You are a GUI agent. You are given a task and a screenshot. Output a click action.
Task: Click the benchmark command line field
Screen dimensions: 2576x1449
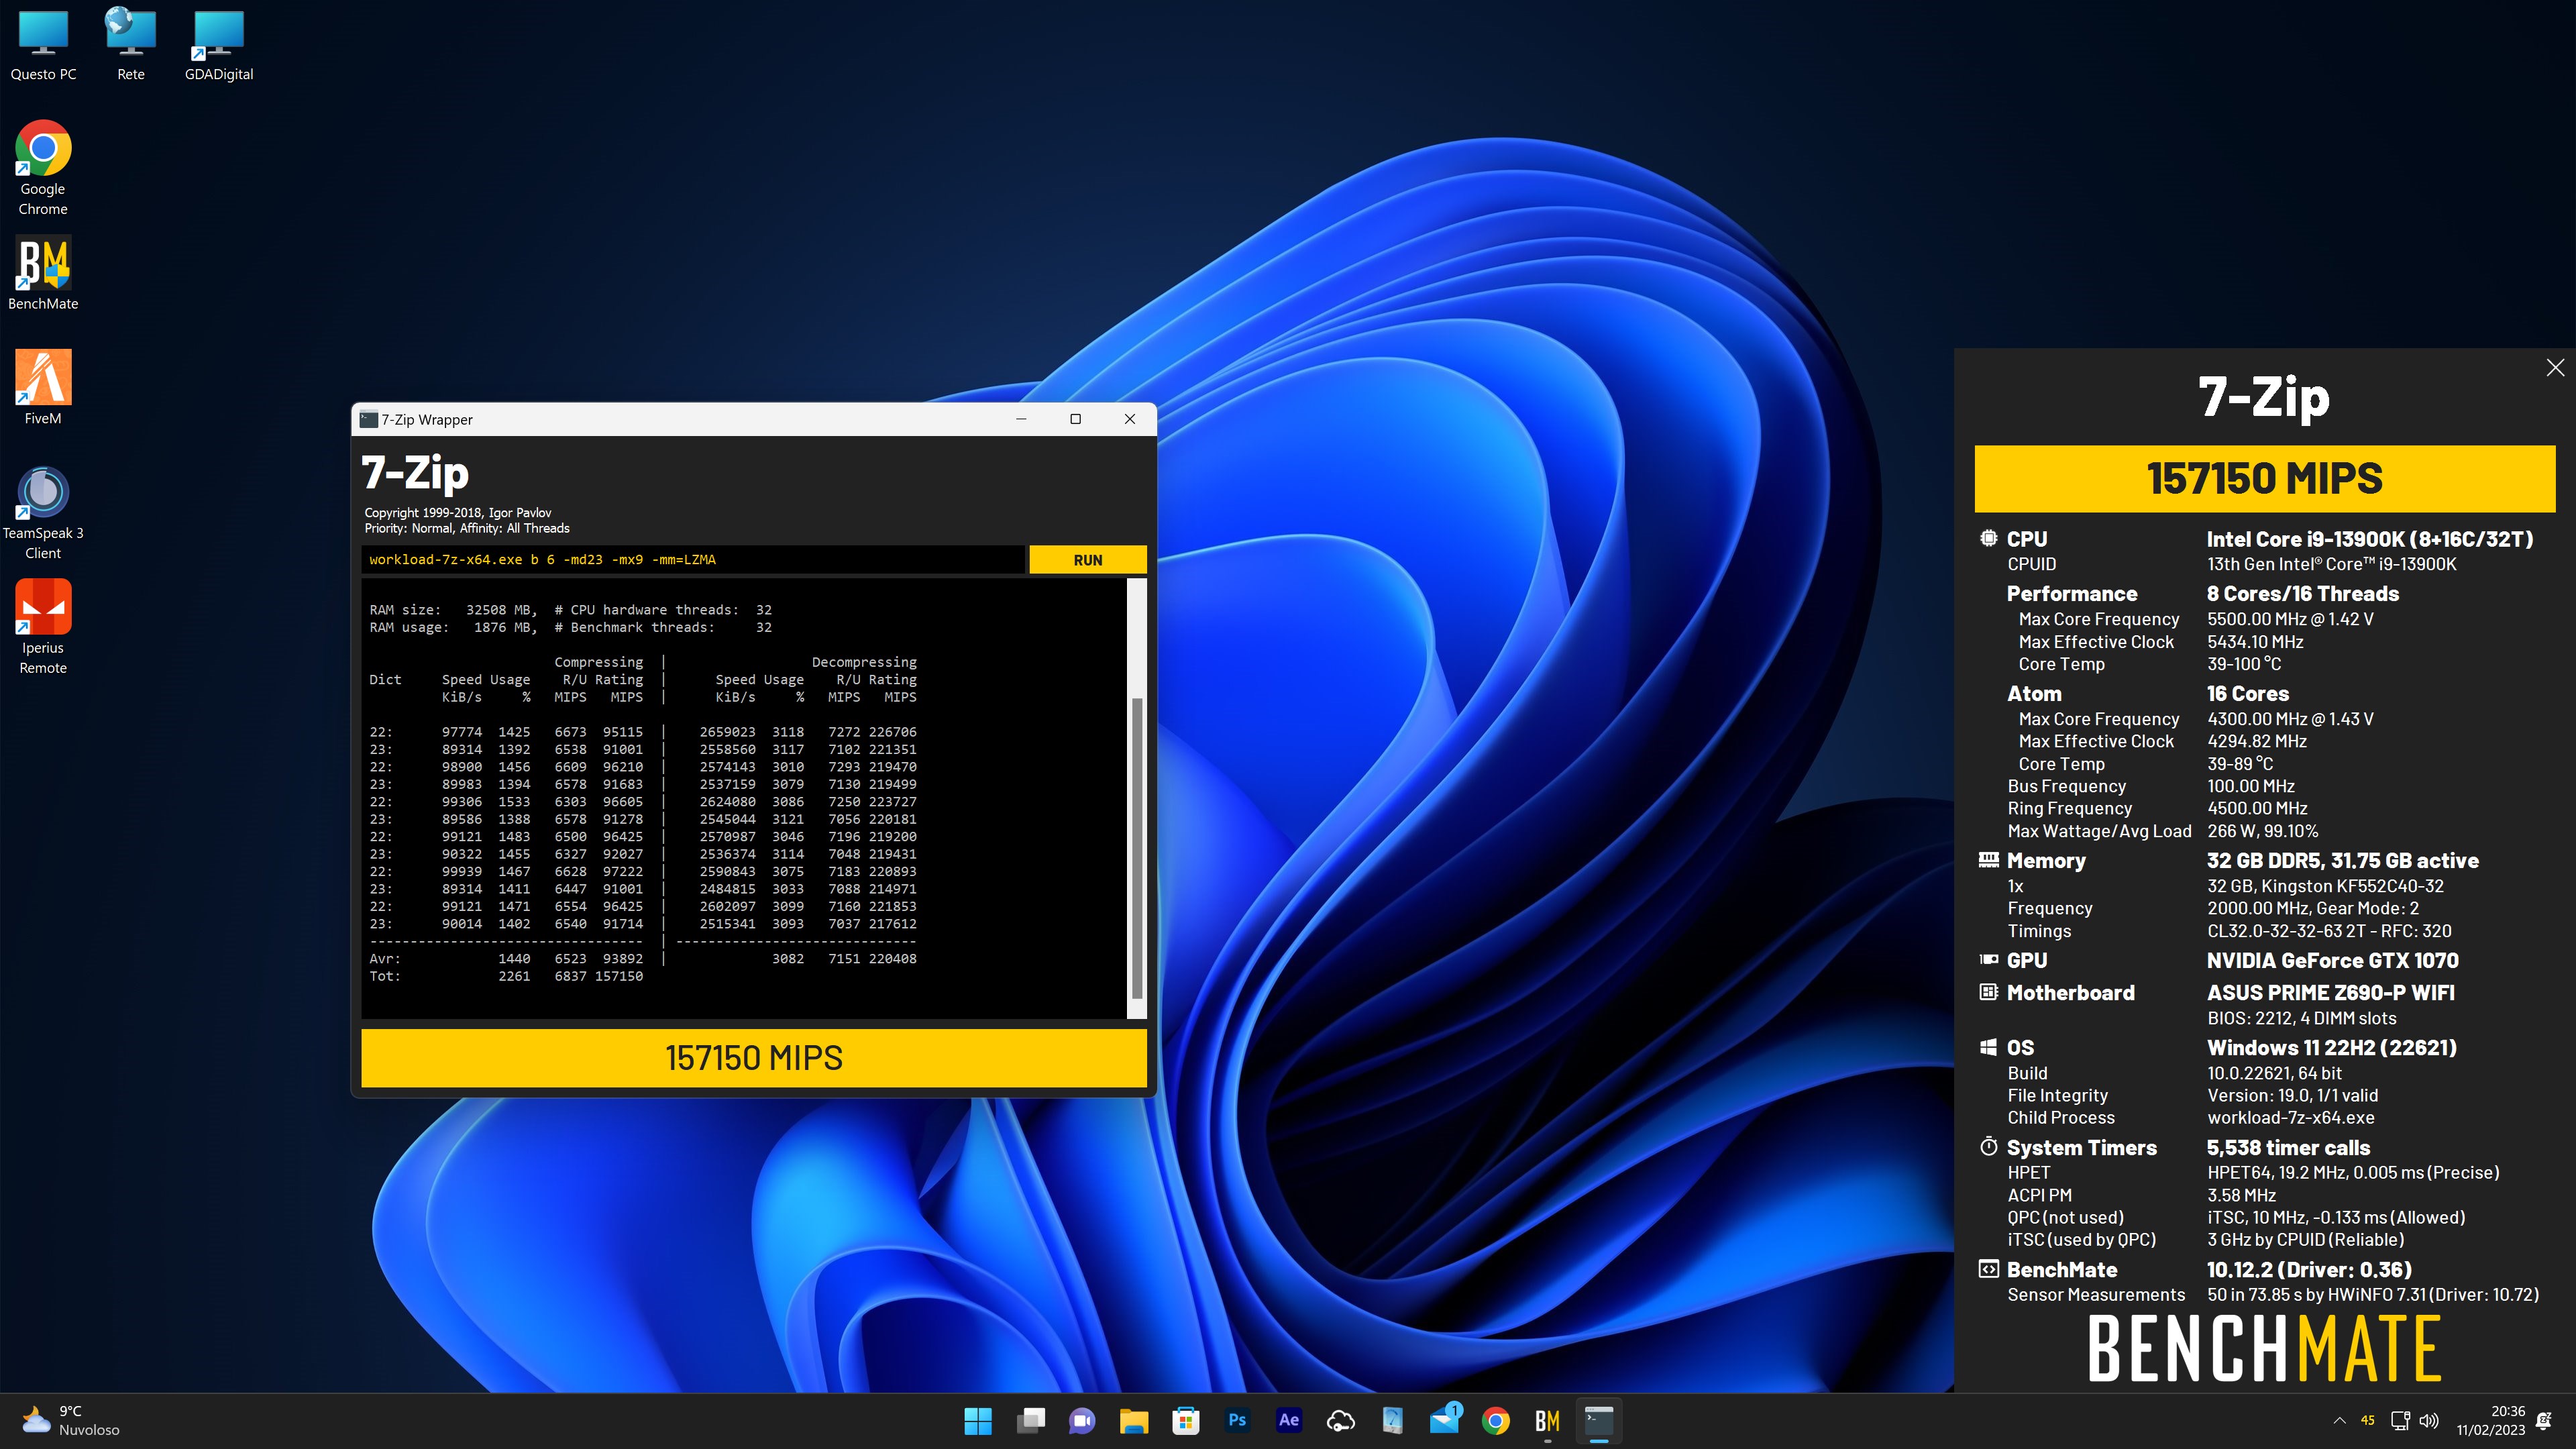coord(692,560)
